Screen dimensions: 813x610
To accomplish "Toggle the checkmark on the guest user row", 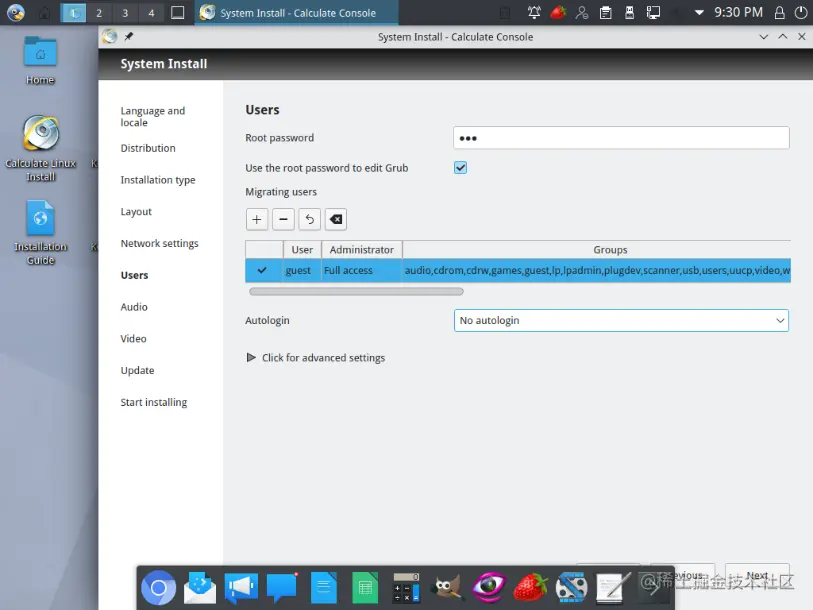I will (262, 270).
